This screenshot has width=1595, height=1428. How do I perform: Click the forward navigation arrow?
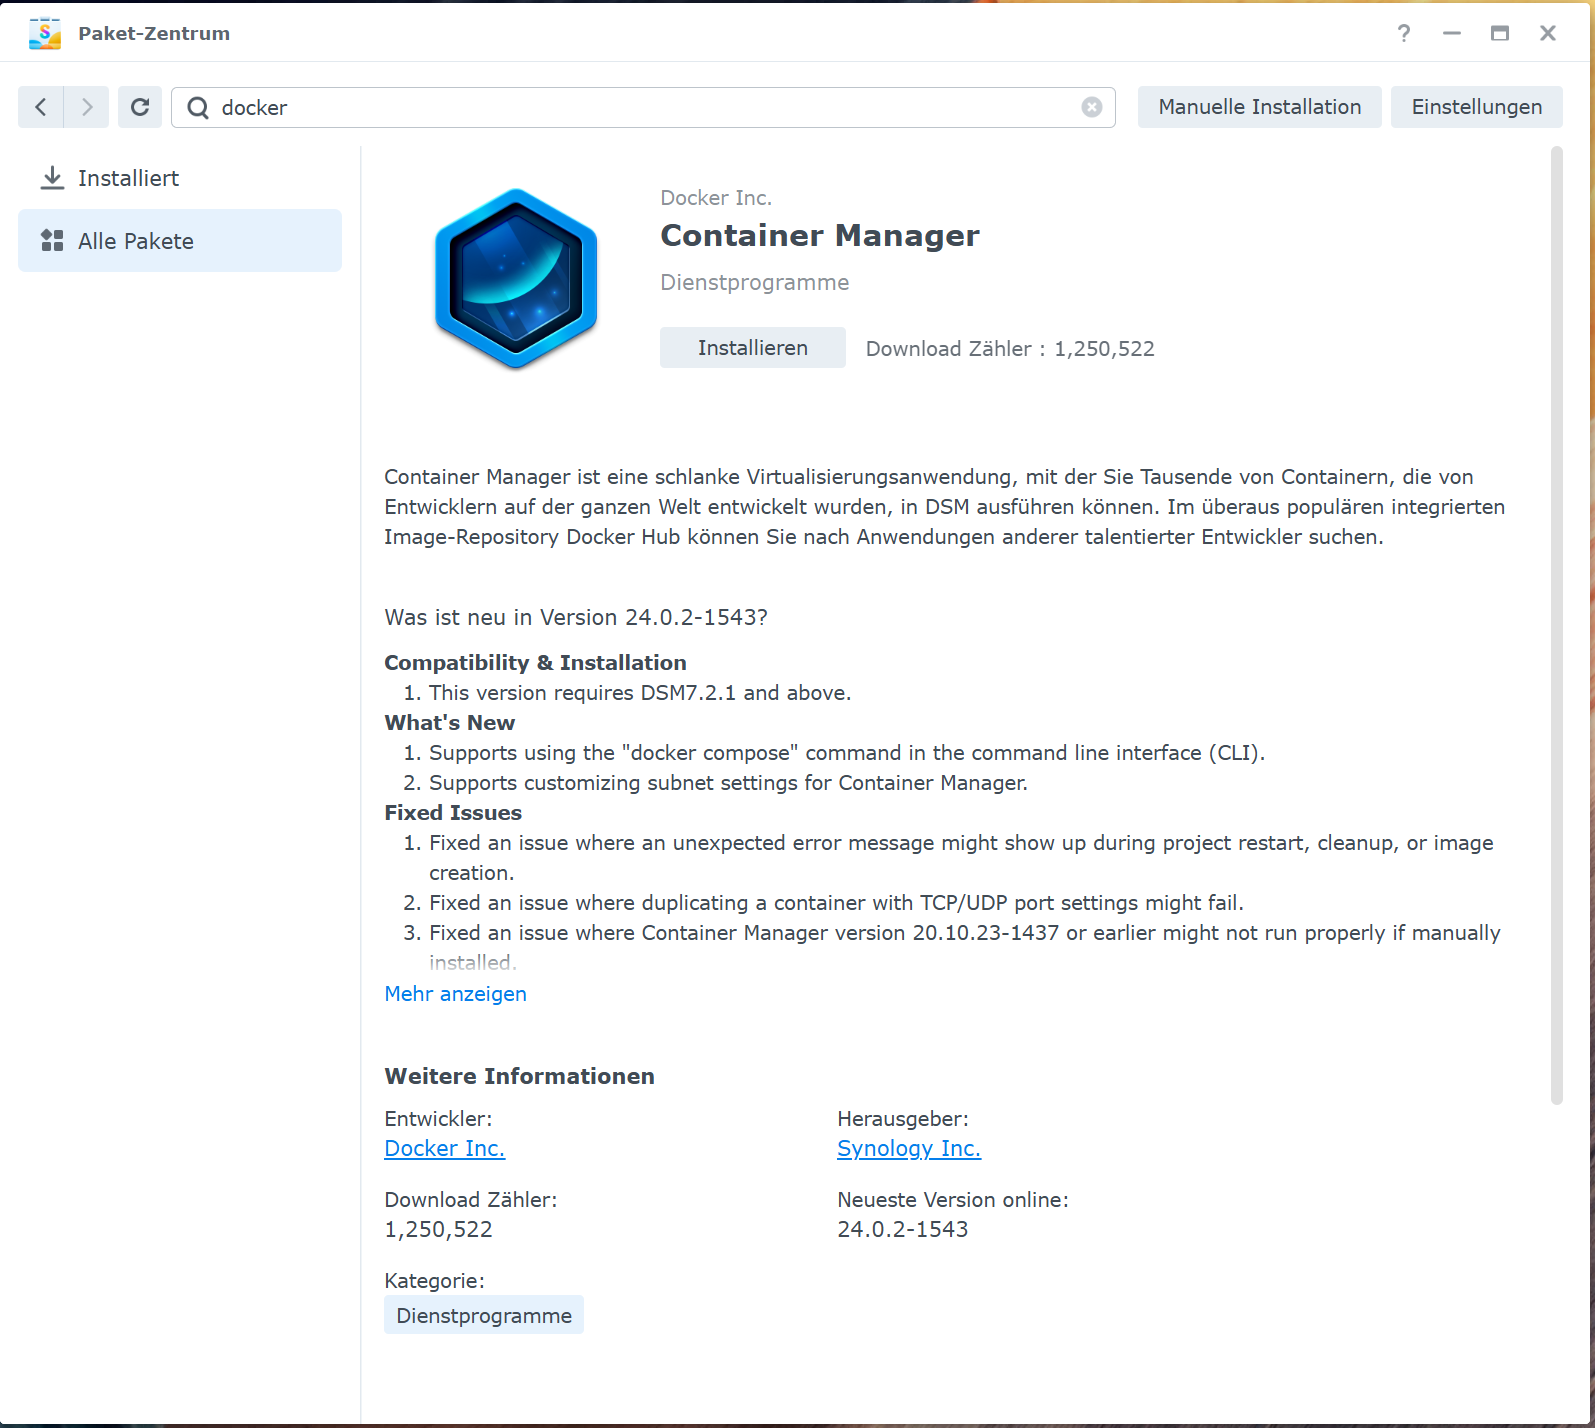click(87, 107)
